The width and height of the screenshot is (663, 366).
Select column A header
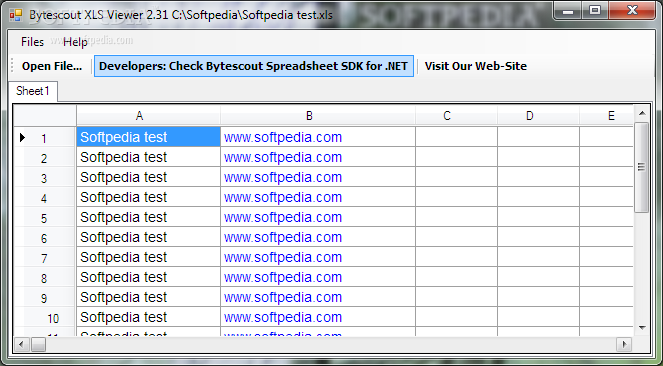(148, 115)
